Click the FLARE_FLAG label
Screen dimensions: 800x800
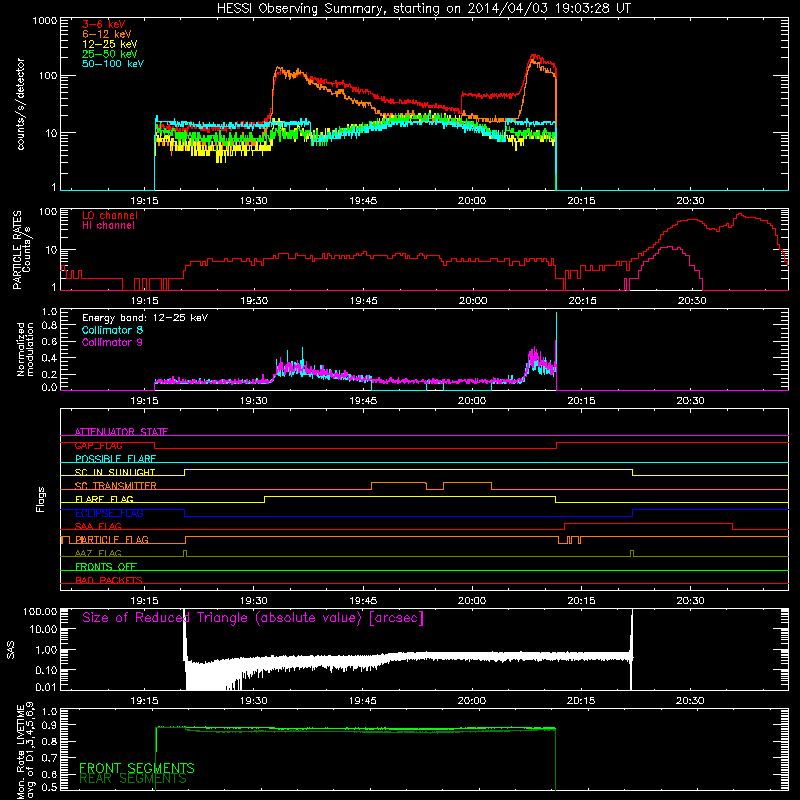104,499
